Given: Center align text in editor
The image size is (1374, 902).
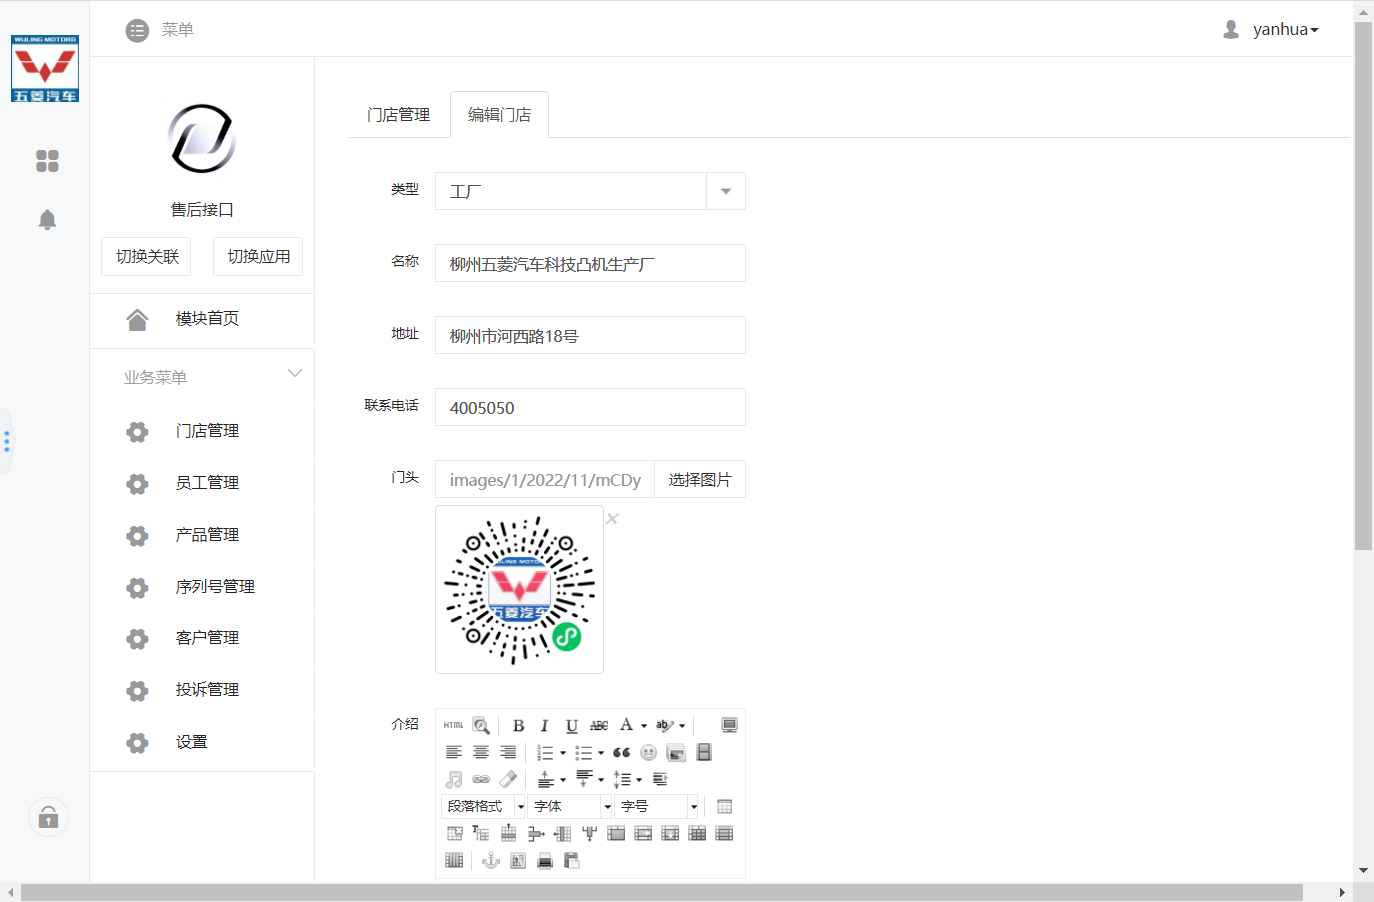Looking at the screenshot, I should [x=481, y=752].
